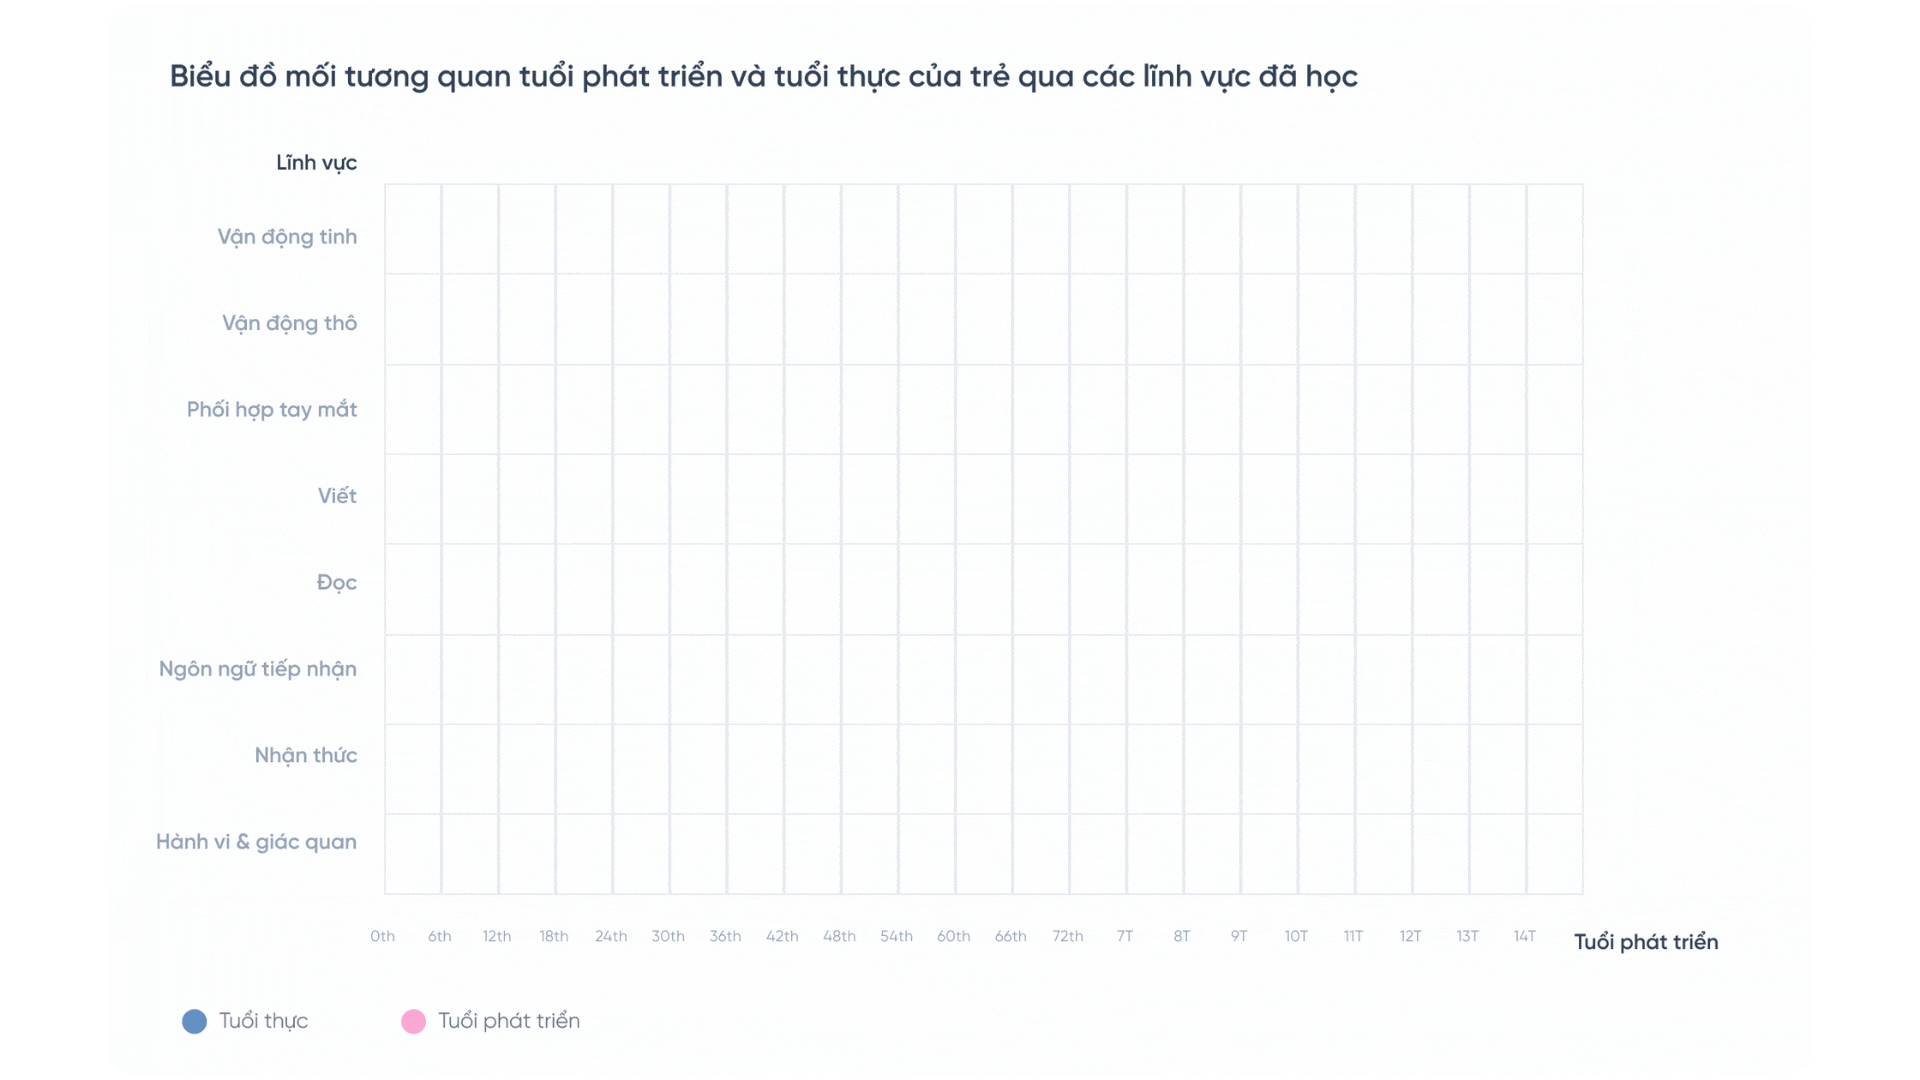Click the Phối hợp tay mắt label
The width and height of the screenshot is (1920, 1080).
(x=271, y=410)
